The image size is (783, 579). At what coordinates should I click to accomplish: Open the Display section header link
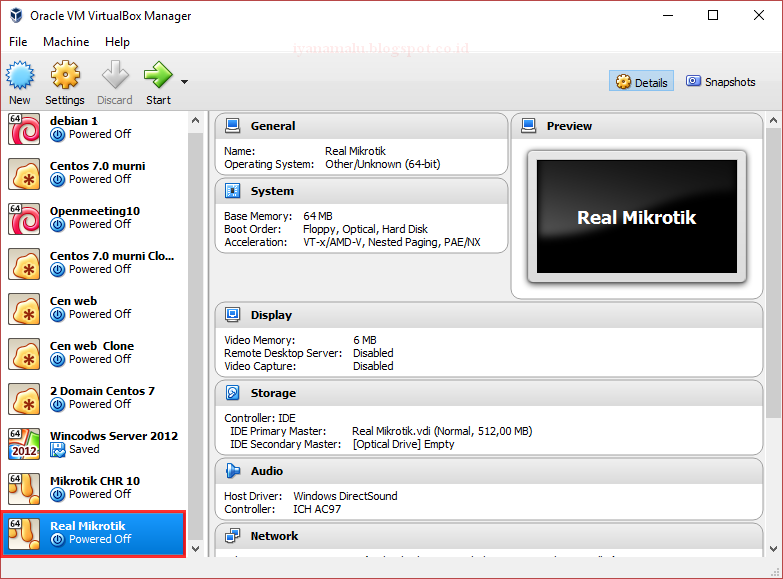click(271, 315)
